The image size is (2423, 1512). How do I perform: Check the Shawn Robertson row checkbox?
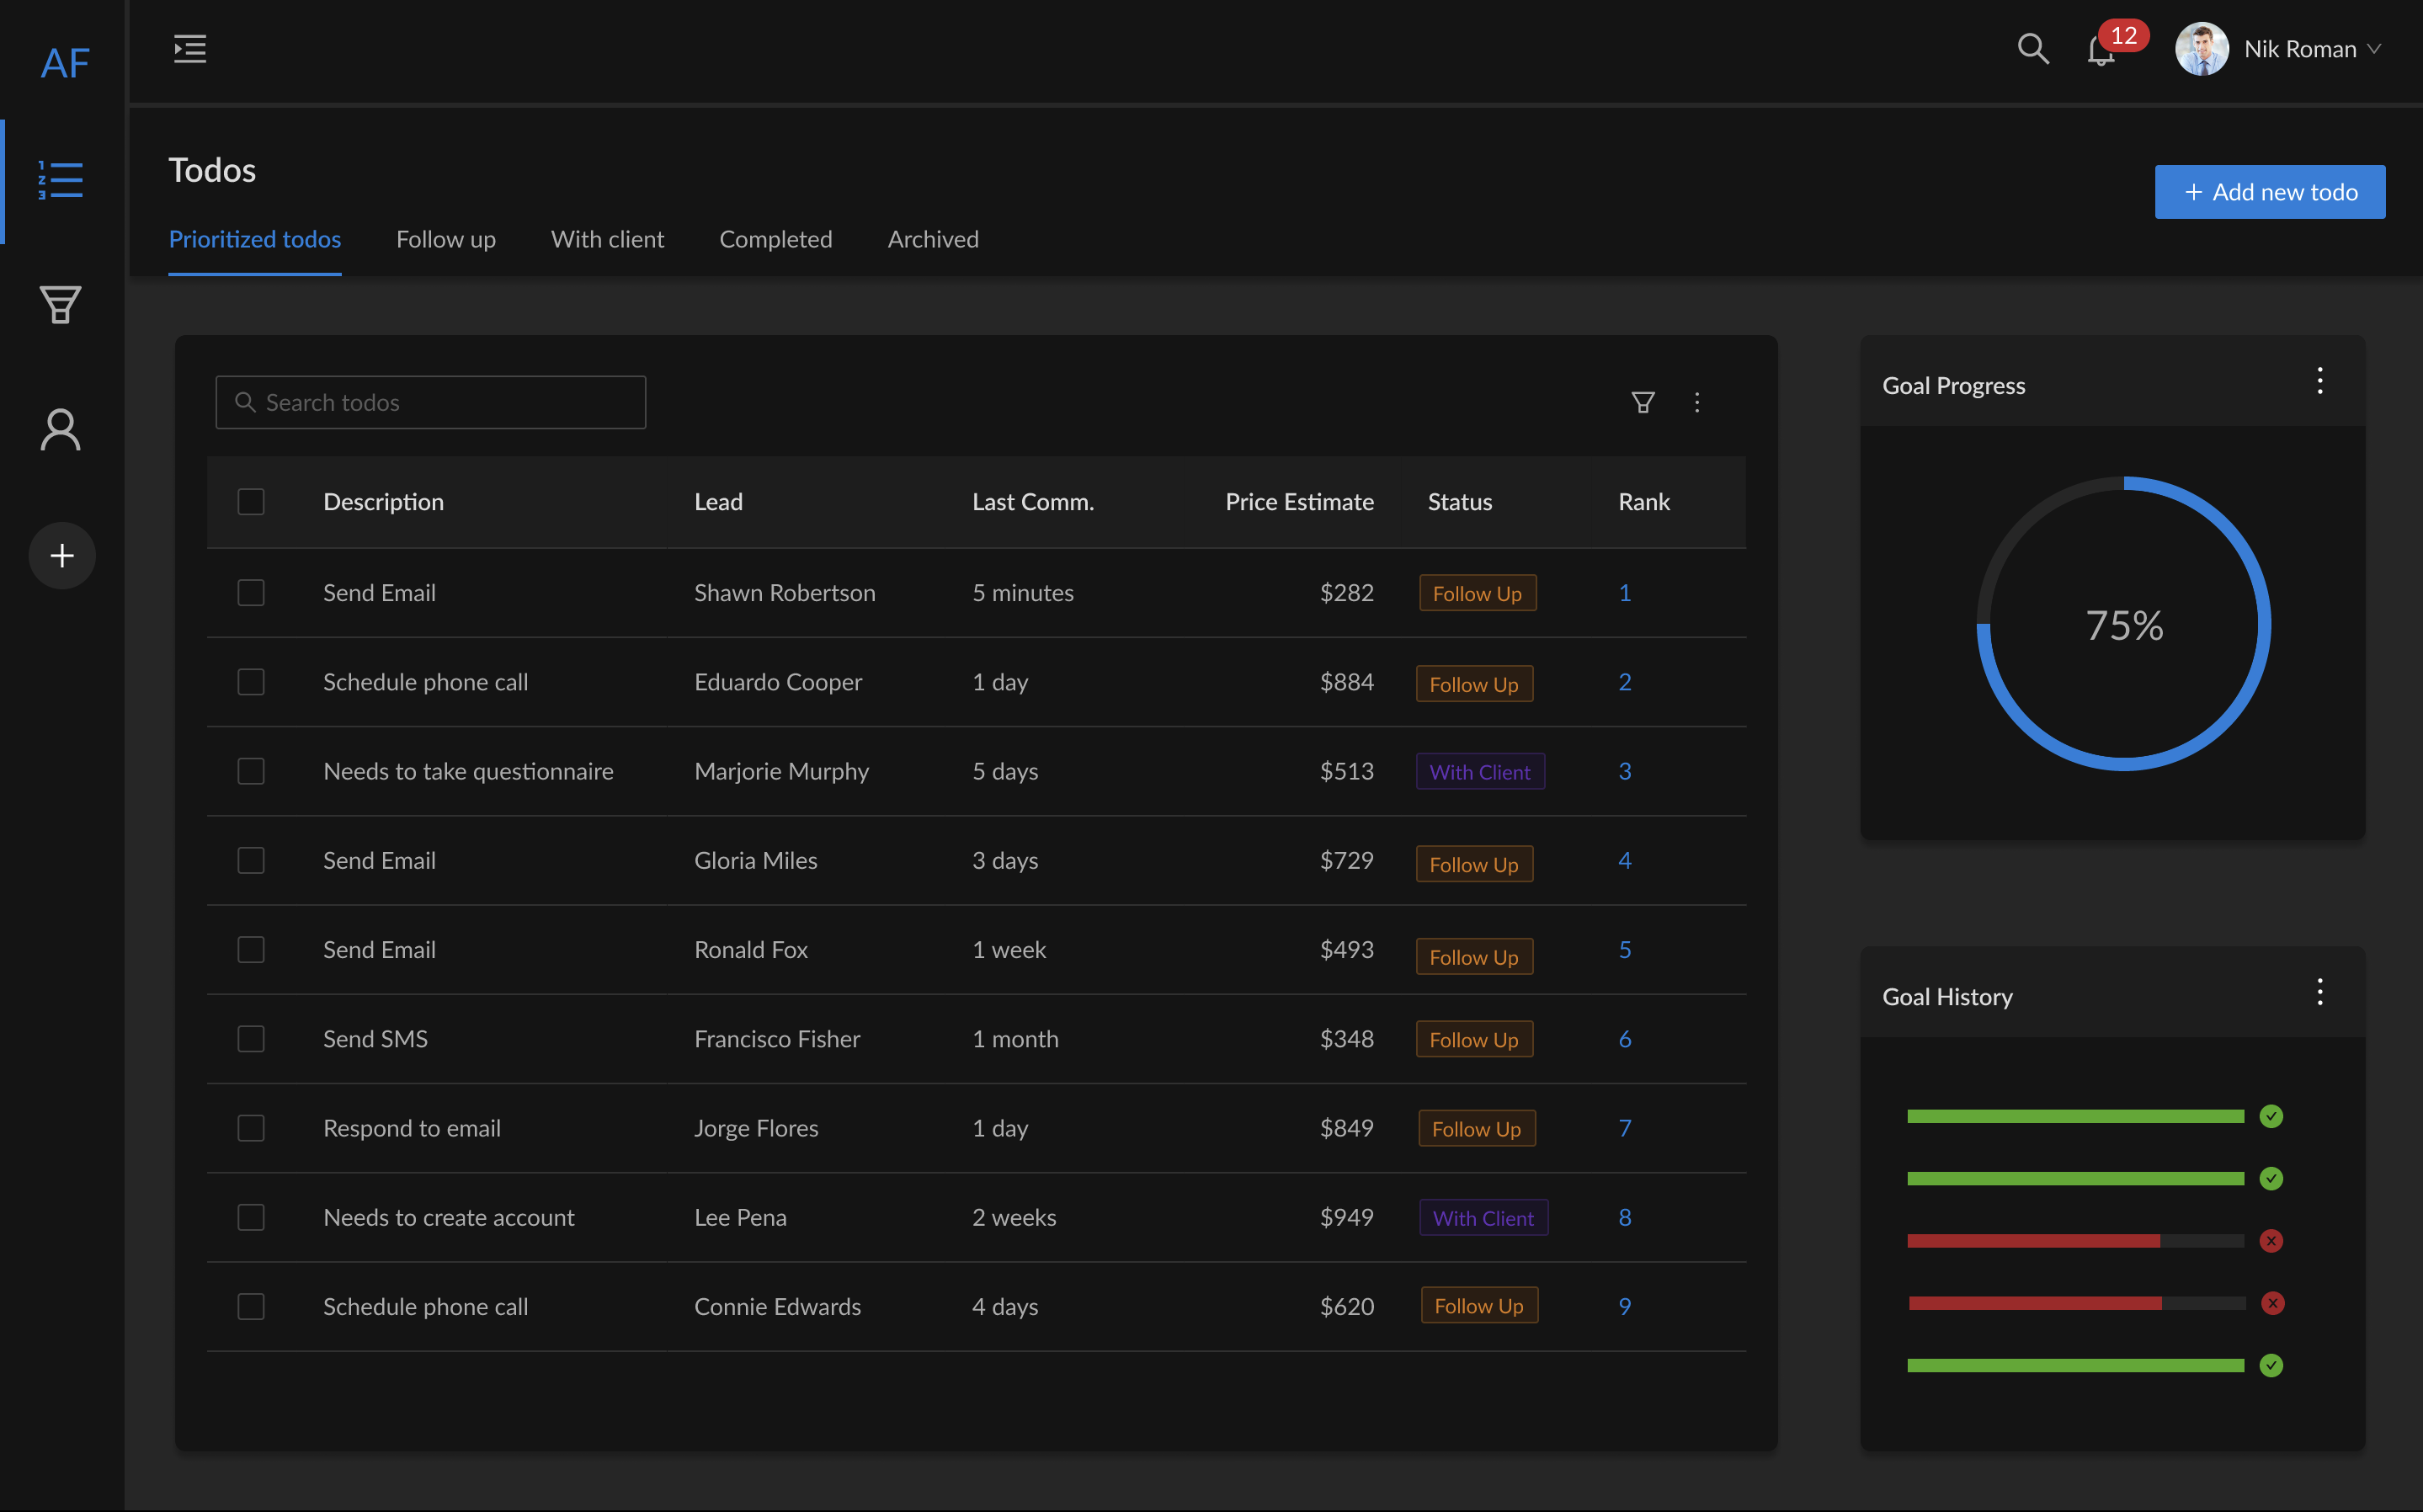tap(251, 593)
